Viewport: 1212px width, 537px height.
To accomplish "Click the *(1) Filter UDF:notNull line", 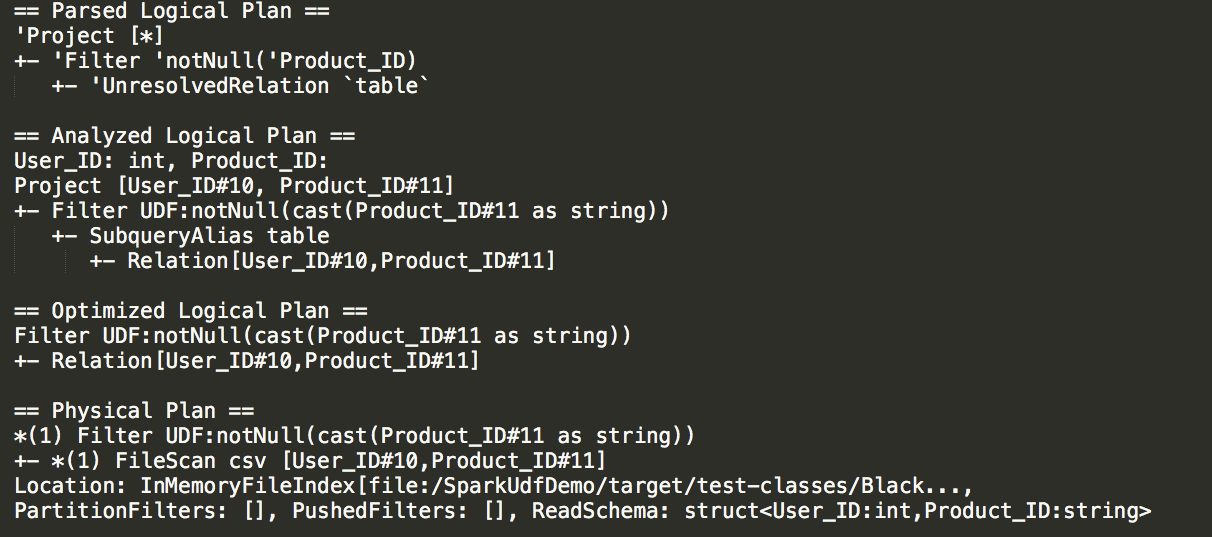I will [x=354, y=436].
